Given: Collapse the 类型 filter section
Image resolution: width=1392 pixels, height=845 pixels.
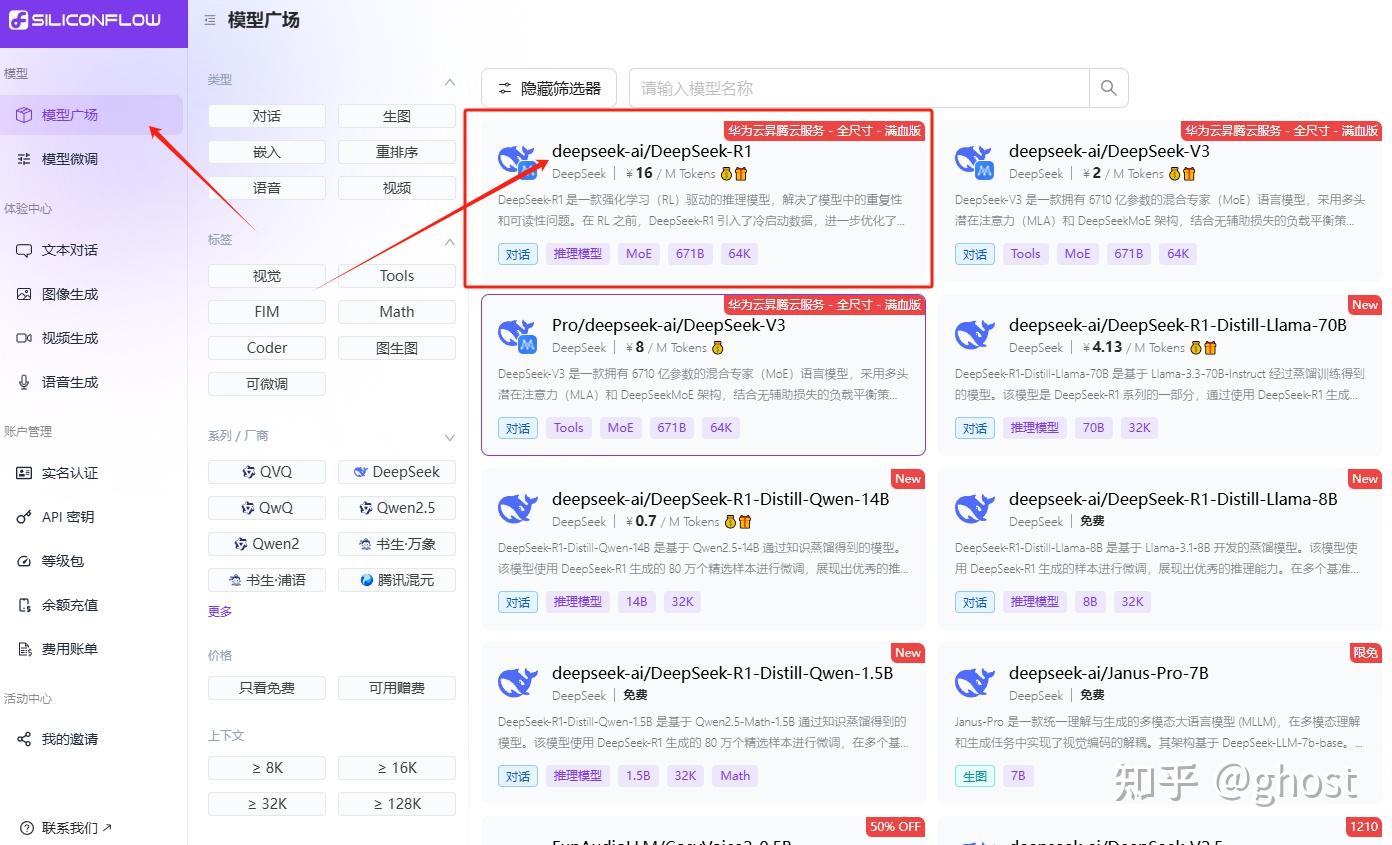Looking at the screenshot, I should [x=449, y=79].
